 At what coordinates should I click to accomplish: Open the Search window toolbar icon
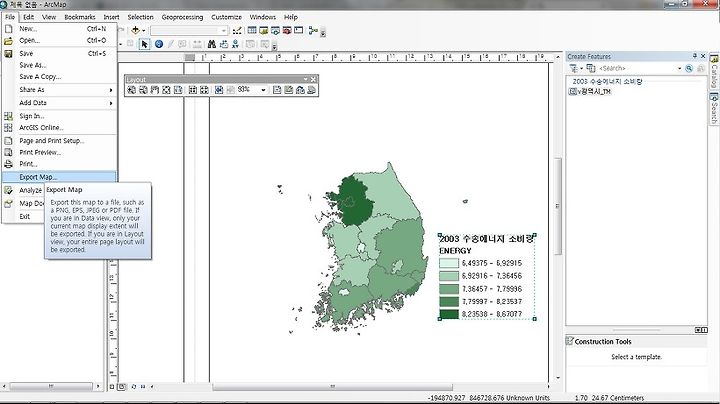point(275,30)
